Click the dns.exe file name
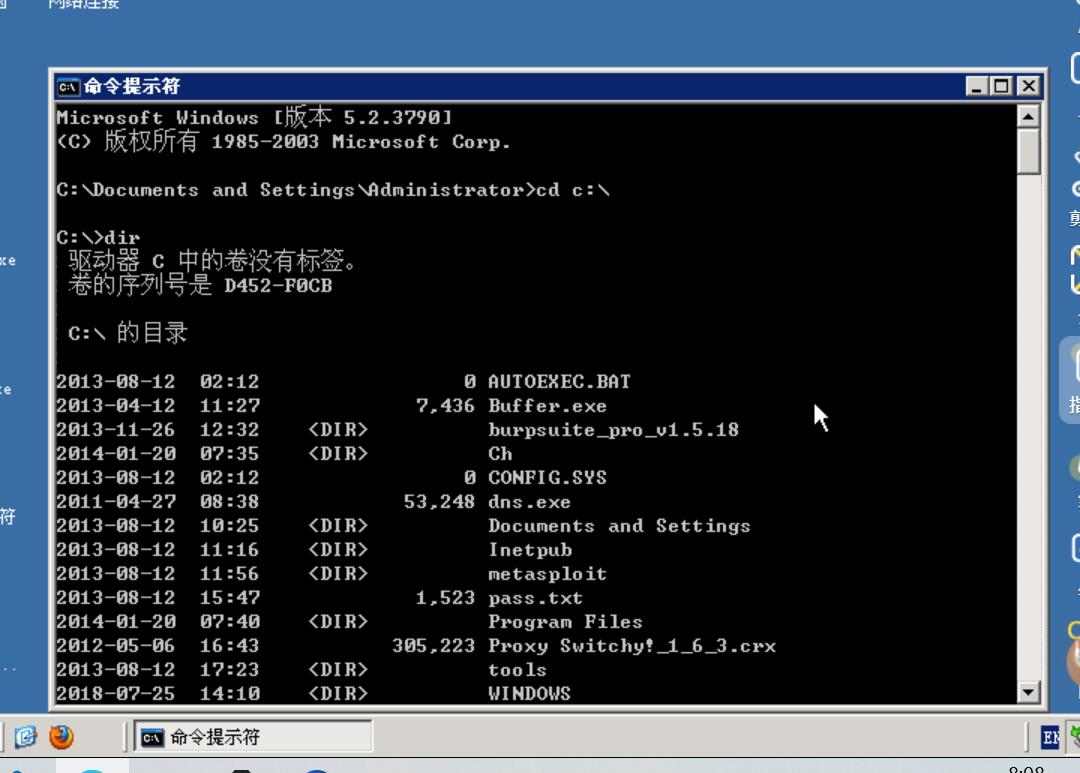The image size is (1080, 773). 529,502
